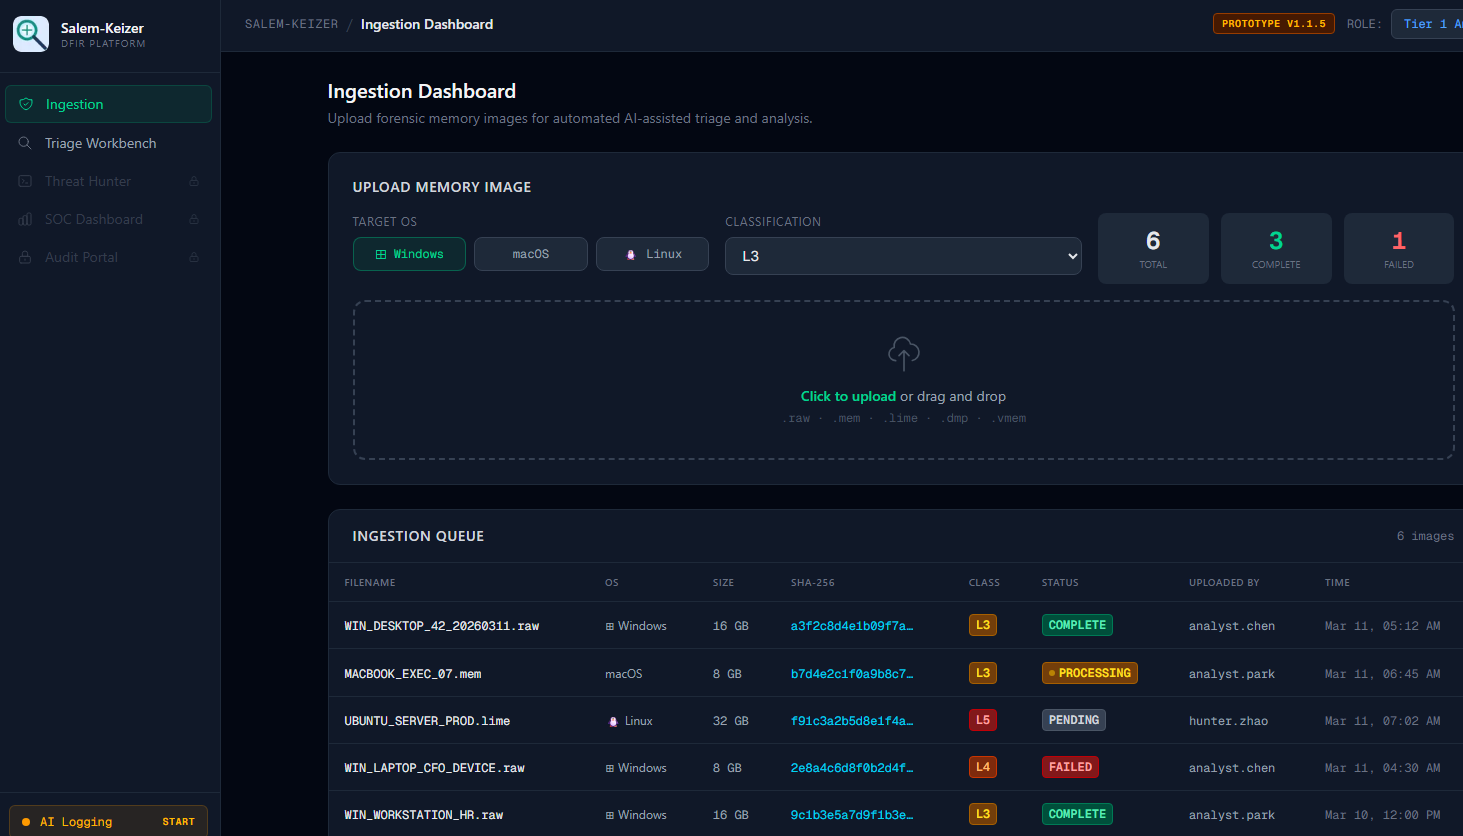The width and height of the screenshot is (1463, 836).
Task: Click the cloud upload icon
Action: click(903, 353)
